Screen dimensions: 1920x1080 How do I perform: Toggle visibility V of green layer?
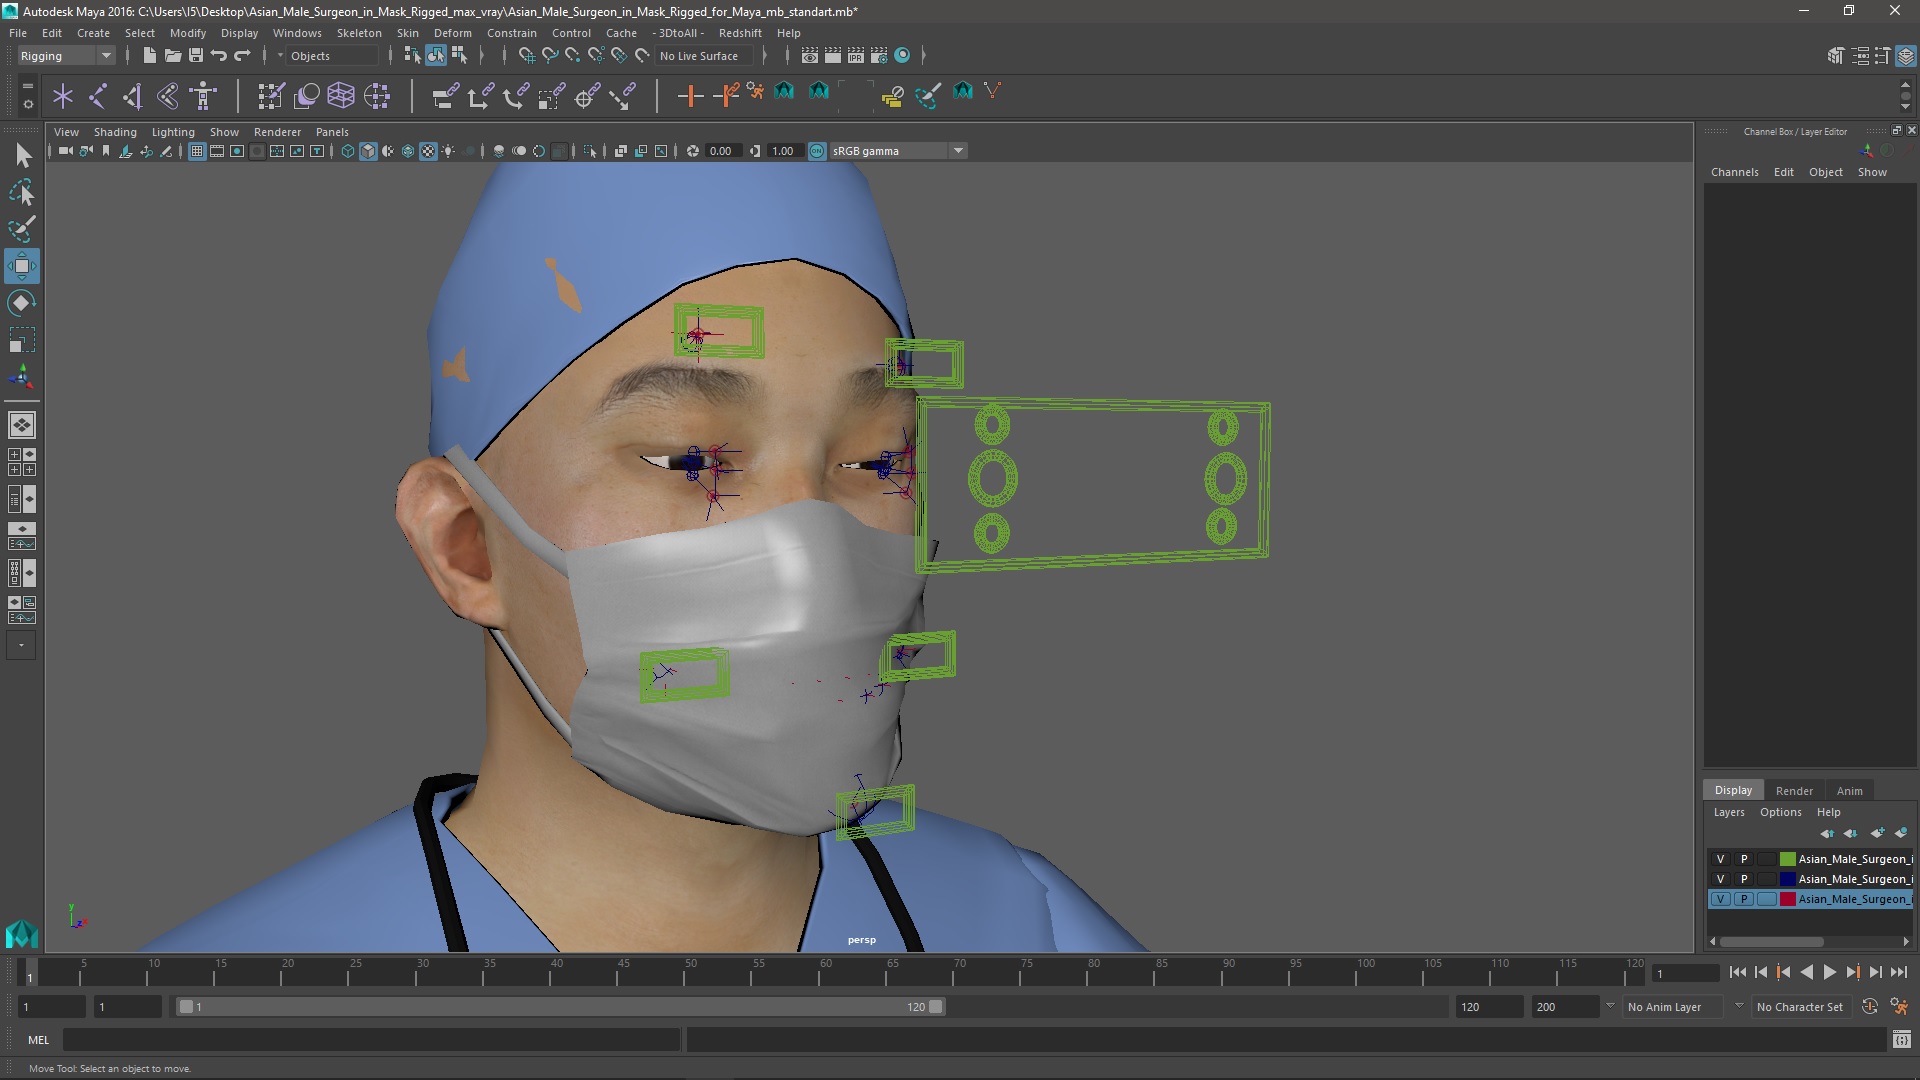coord(1720,859)
